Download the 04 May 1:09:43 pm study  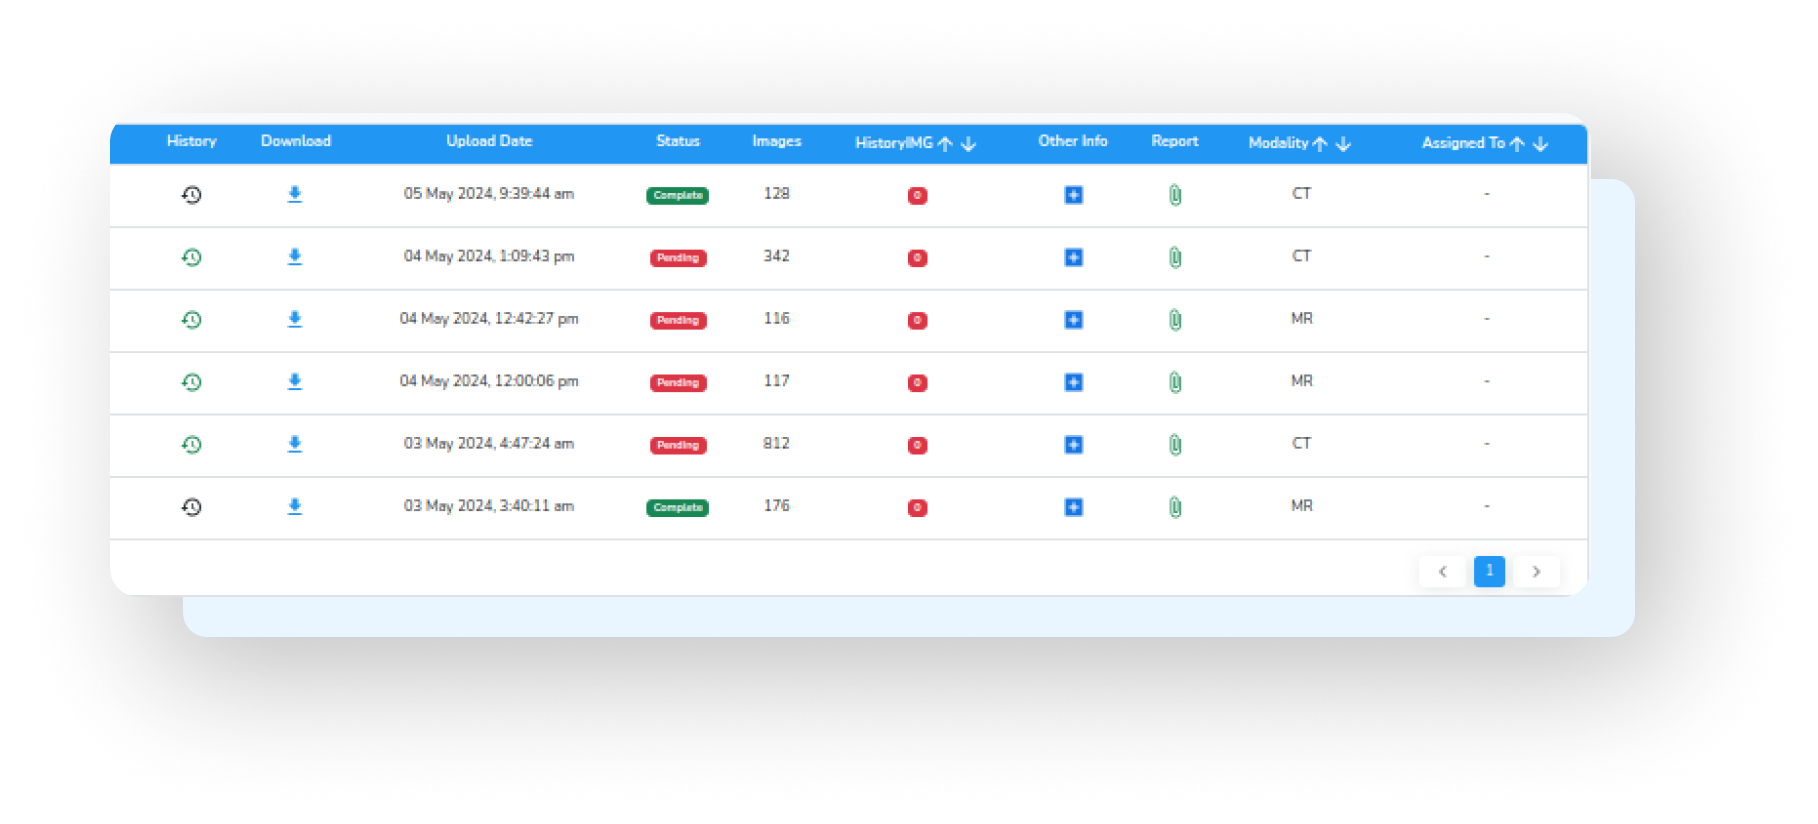tap(295, 257)
